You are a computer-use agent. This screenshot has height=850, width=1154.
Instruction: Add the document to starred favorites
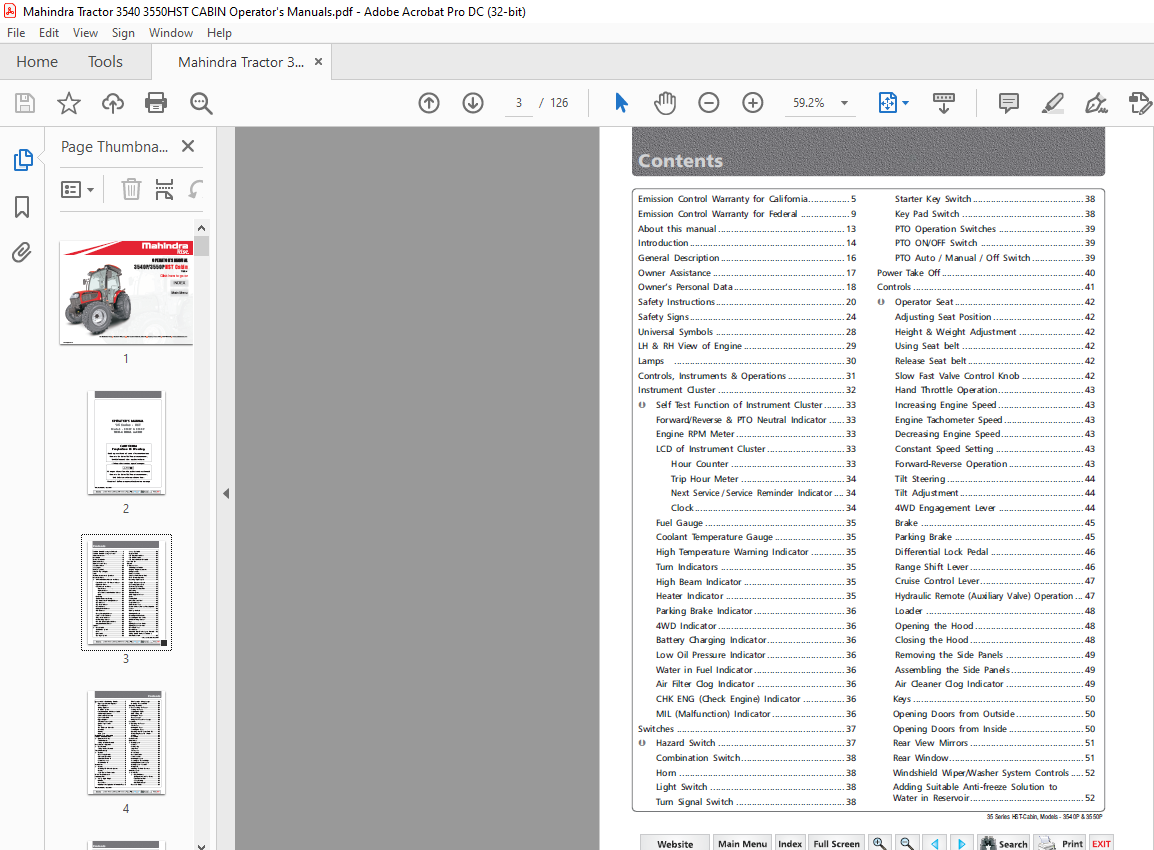(x=68, y=103)
